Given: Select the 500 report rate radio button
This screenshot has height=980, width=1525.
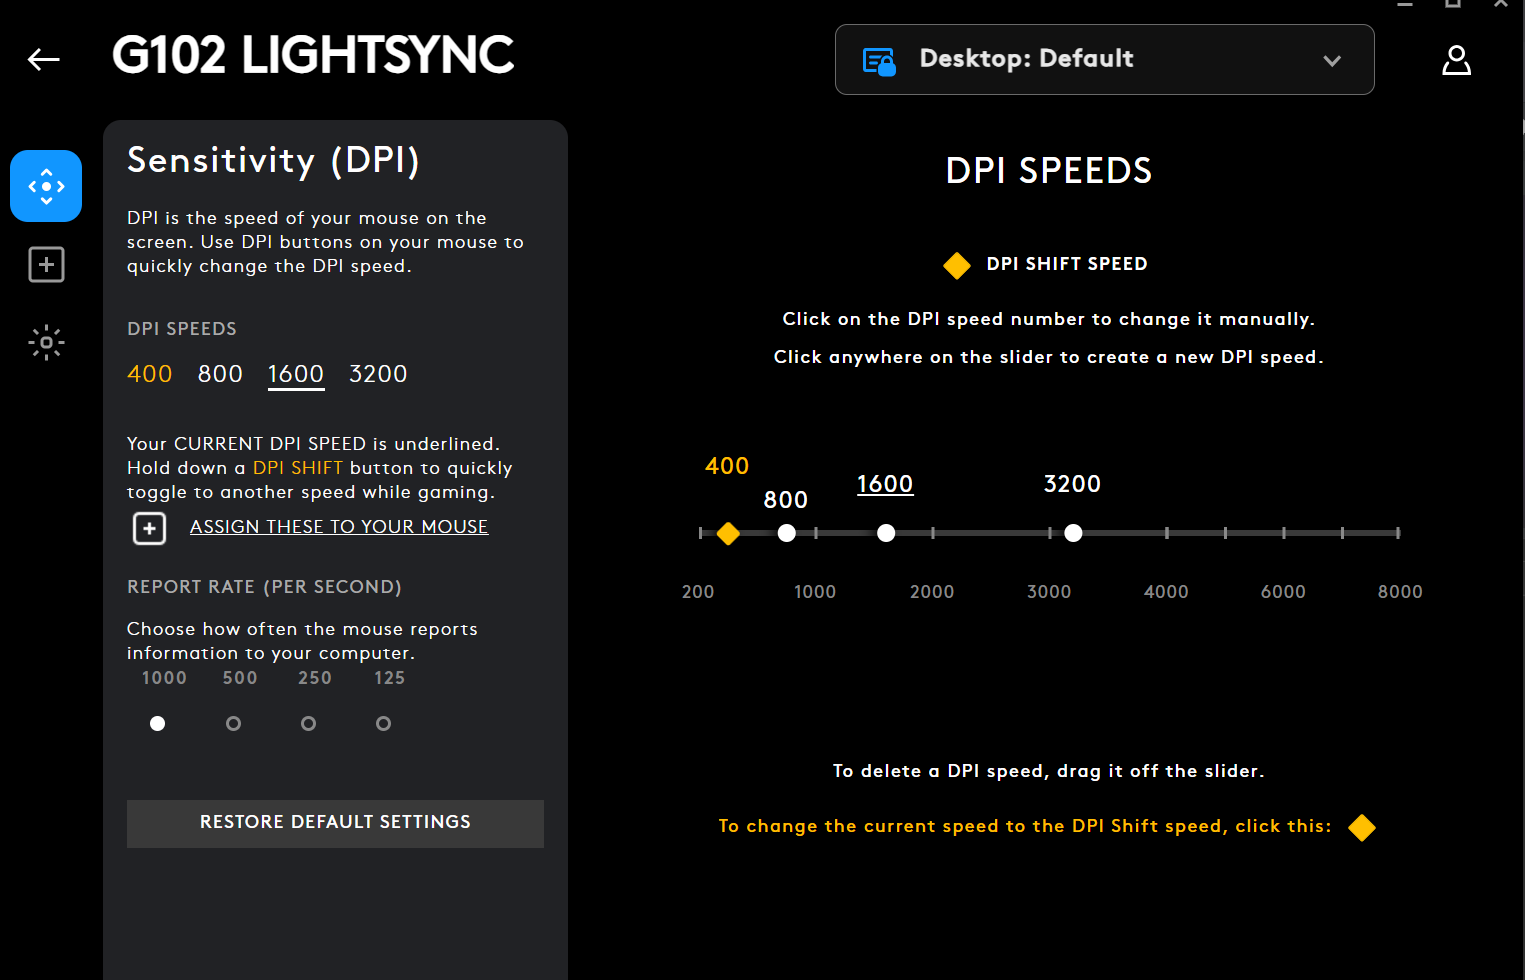Looking at the screenshot, I should 233,723.
